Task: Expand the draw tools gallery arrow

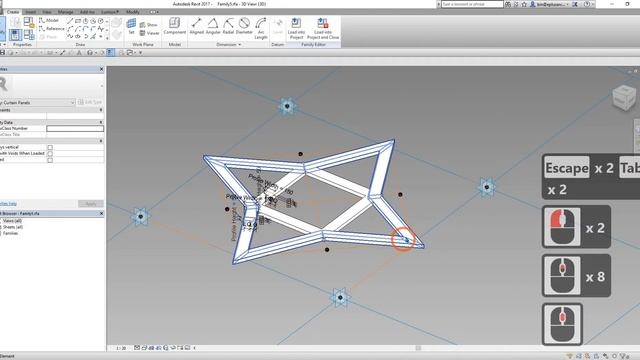Action: coord(107,37)
